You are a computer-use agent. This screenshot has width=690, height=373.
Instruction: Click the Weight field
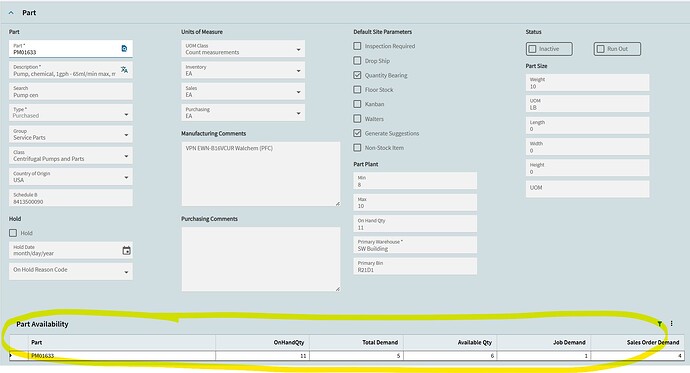[587, 83]
